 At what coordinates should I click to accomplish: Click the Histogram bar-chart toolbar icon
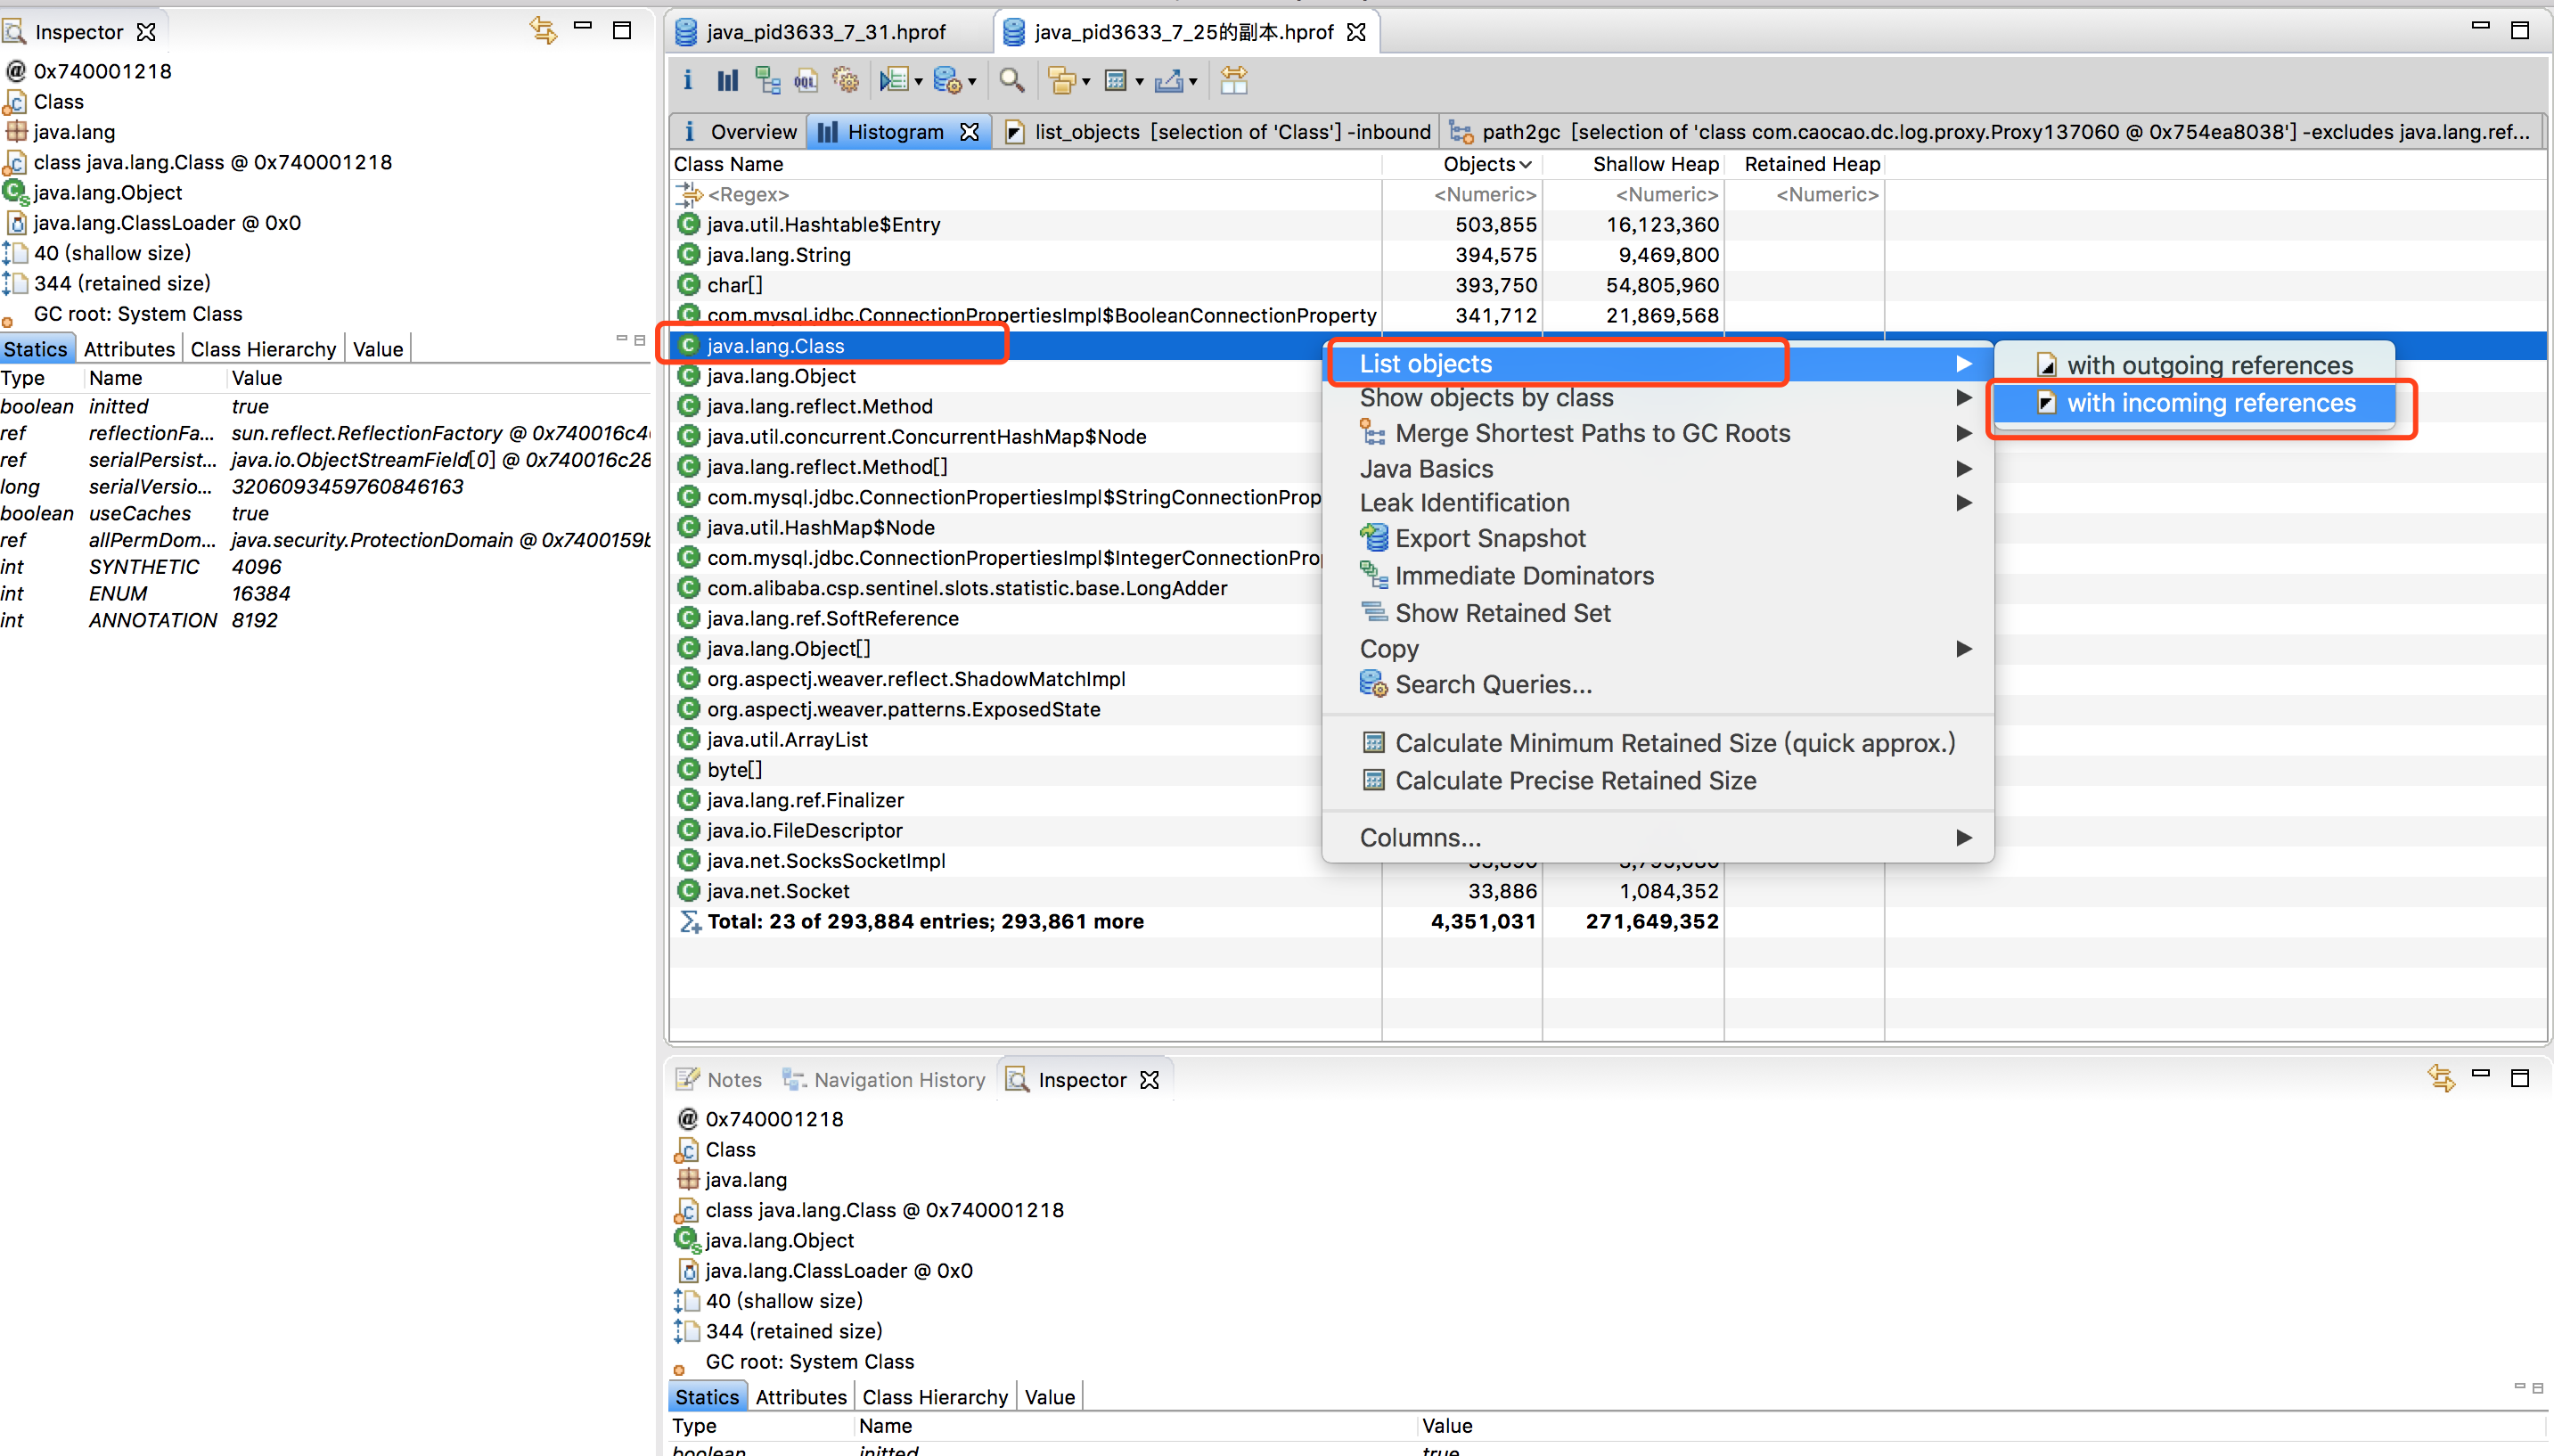[x=727, y=80]
